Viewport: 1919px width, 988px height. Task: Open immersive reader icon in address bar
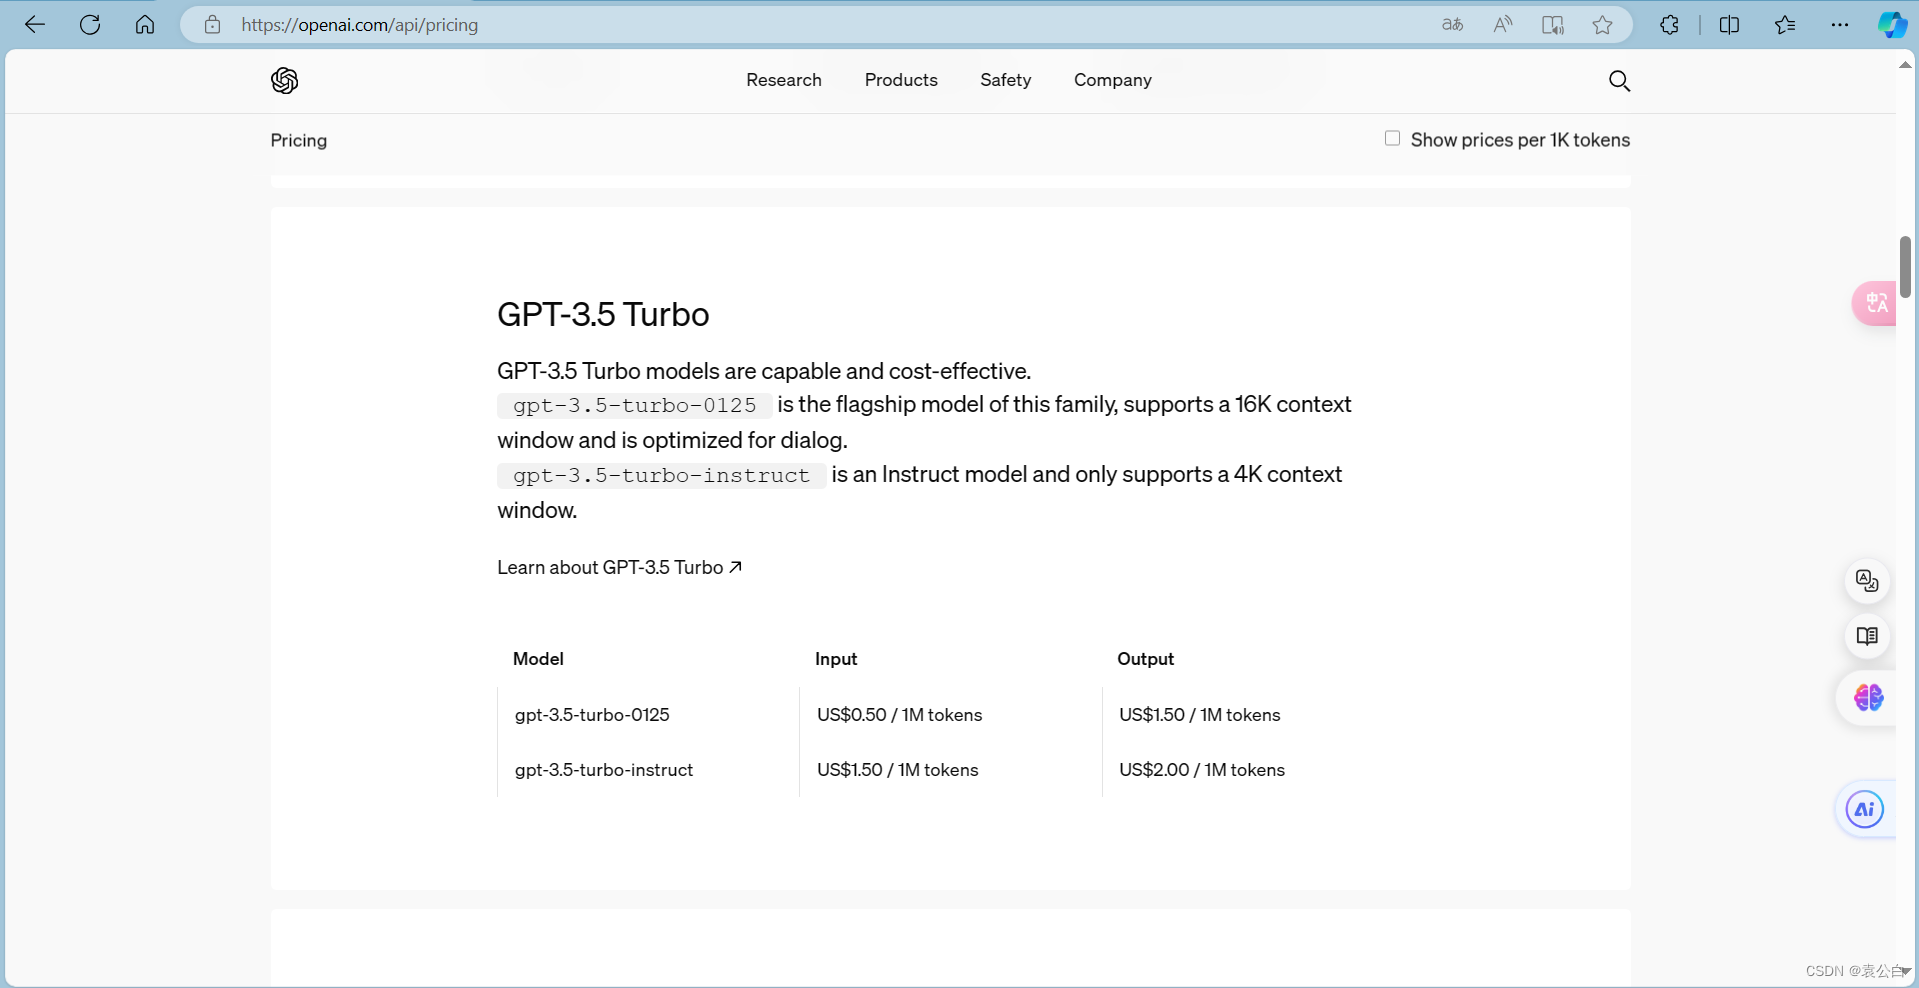pyautogui.click(x=1552, y=25)
